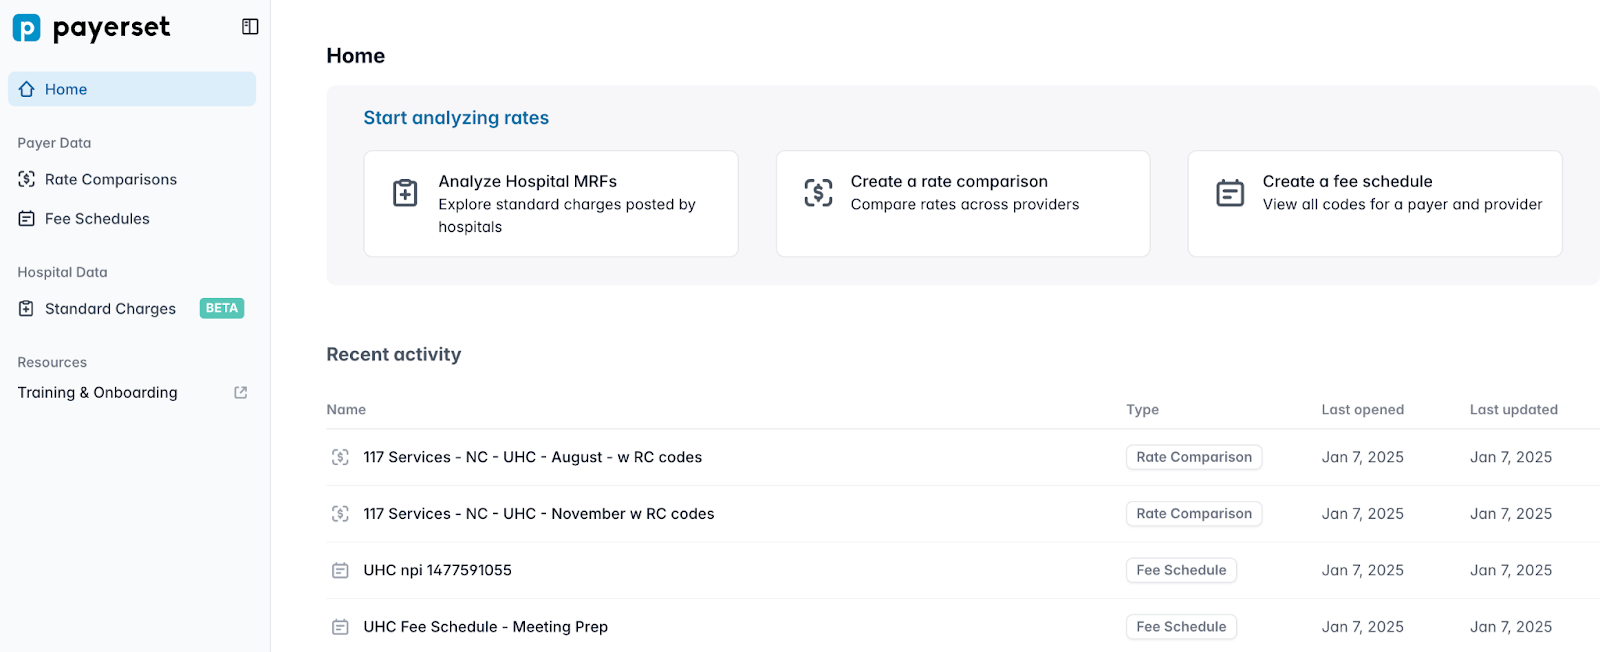
Task: Click the fee schedule icon beside UHC npi 1477591055
Action: pyautogui.click(x=340, y=570)
